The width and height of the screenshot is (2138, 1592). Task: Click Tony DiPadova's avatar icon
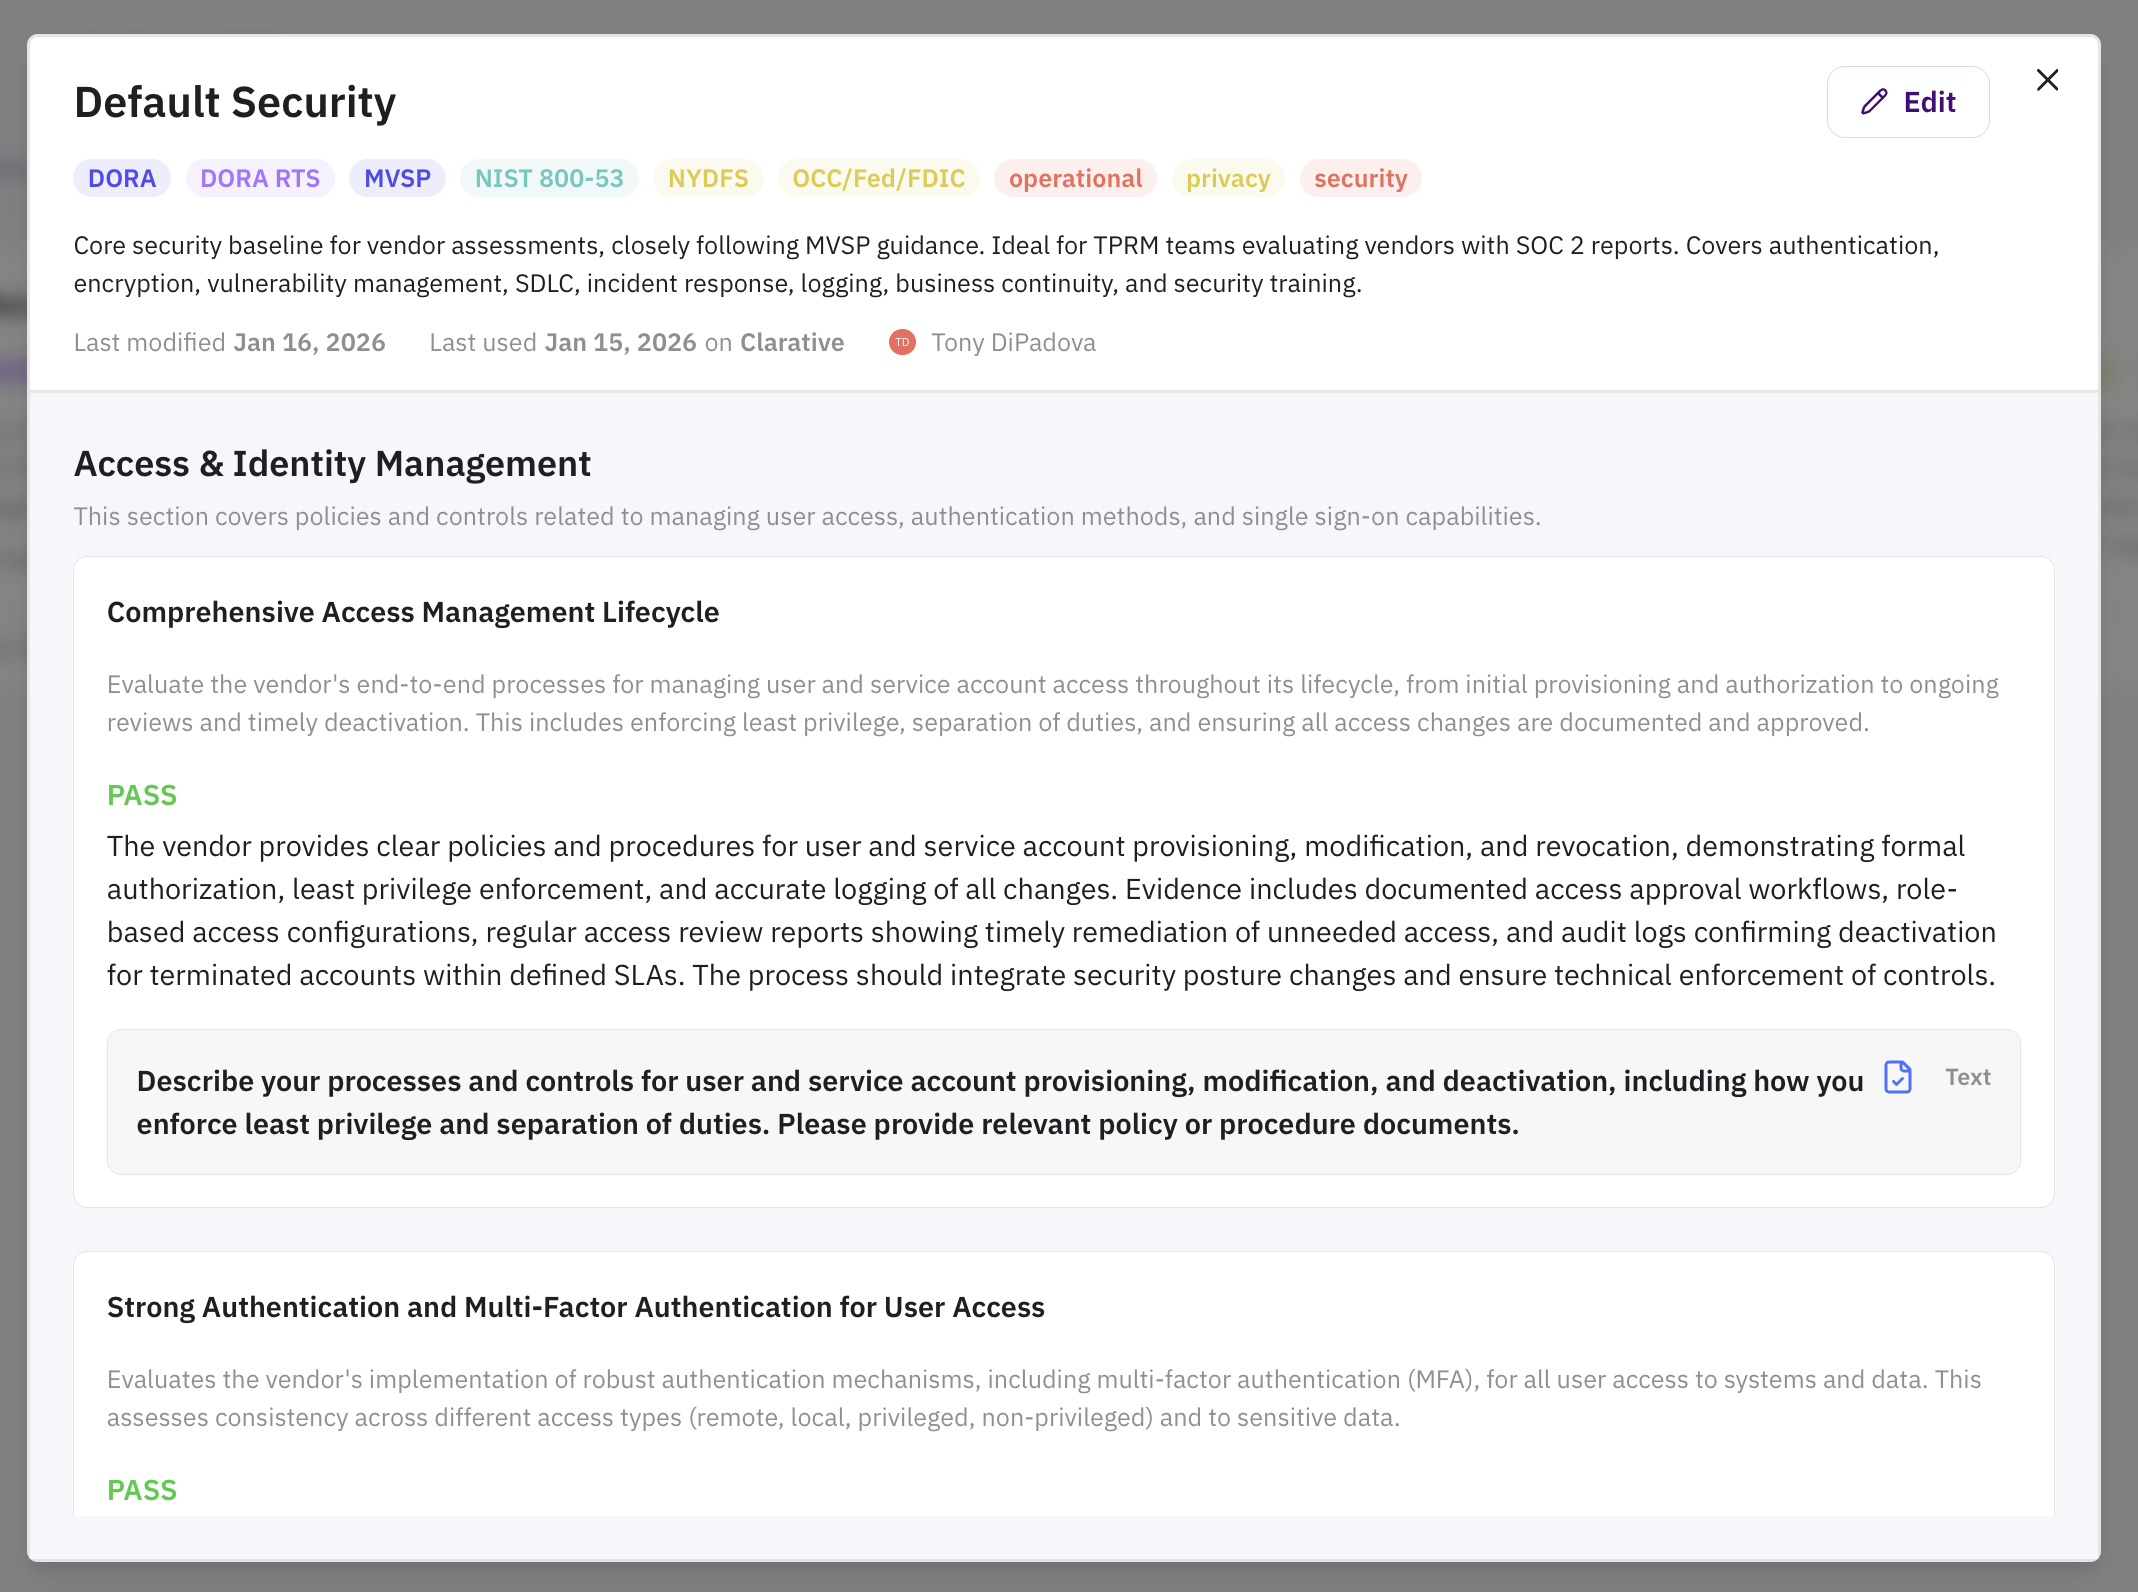902,343
